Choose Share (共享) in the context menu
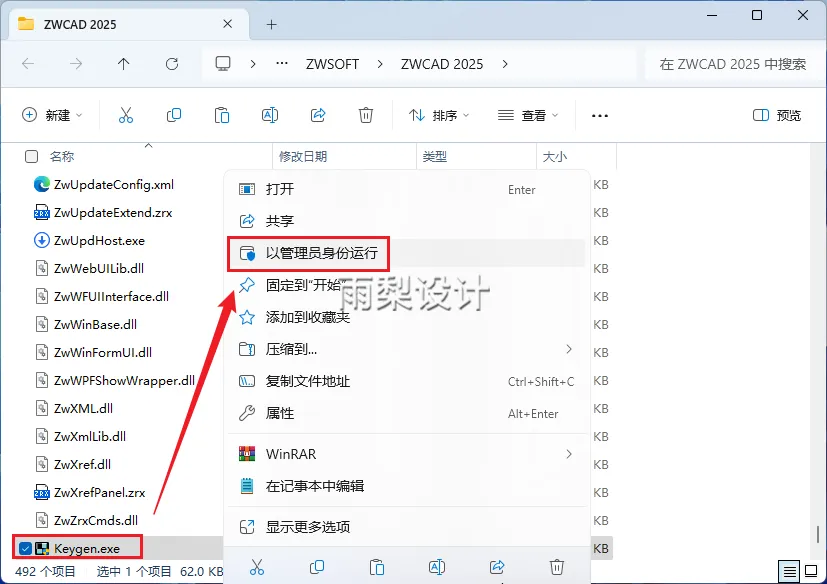The image size is (827, 584). (407, 221)
